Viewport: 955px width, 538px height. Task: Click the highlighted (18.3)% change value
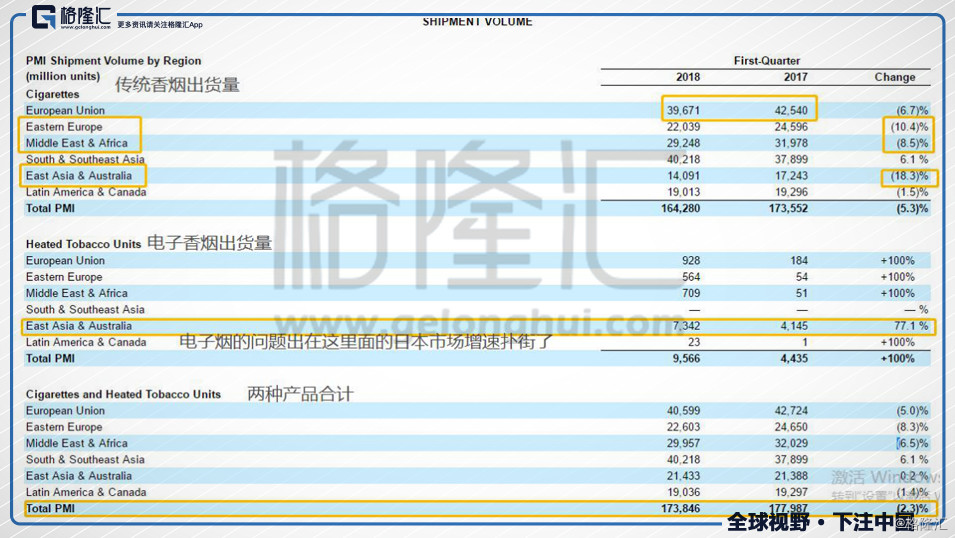(907, 176)
